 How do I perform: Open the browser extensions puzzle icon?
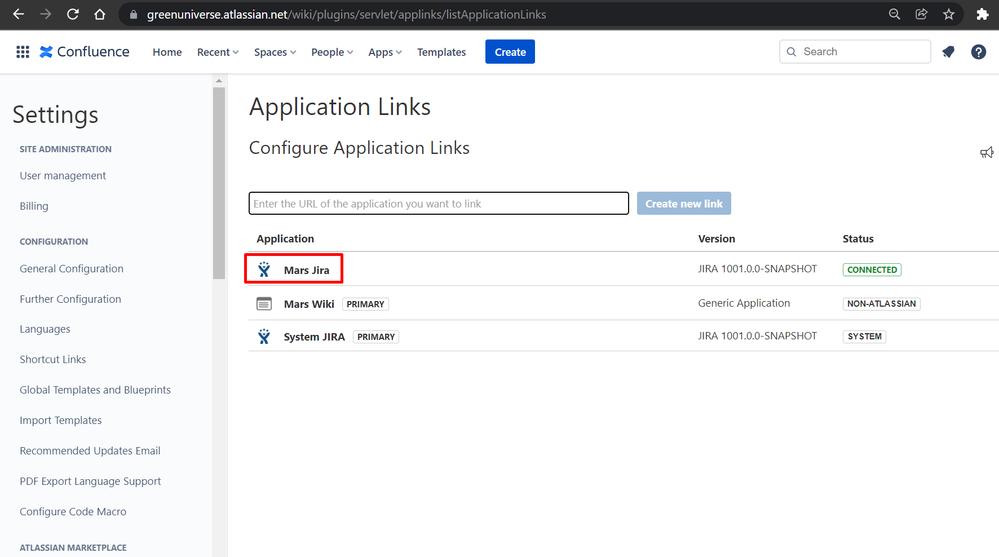pos(982,14)
